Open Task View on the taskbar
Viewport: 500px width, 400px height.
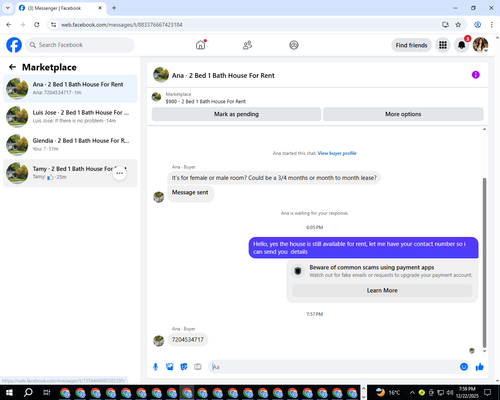click(47, 392)
